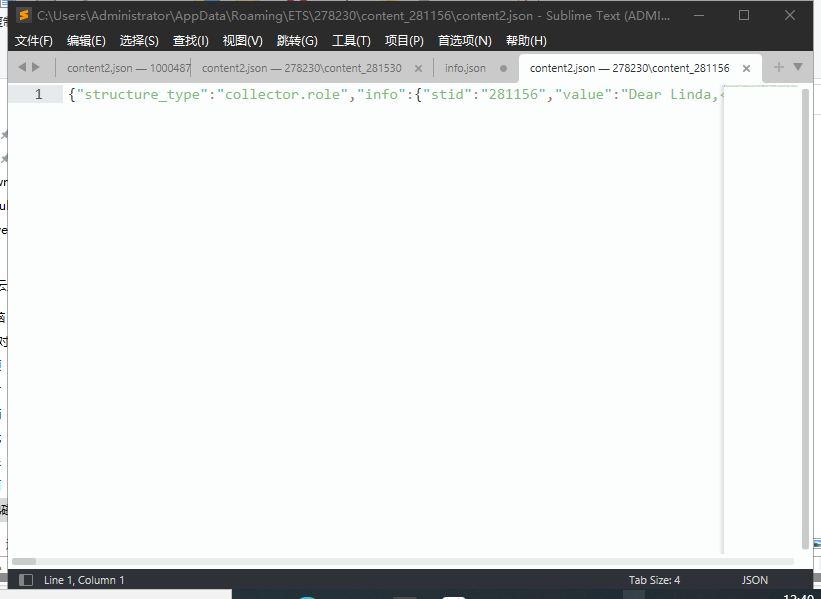821x599 pixels.
Task: Select the active content_281156 tab
Action: [x=629, y=68]
